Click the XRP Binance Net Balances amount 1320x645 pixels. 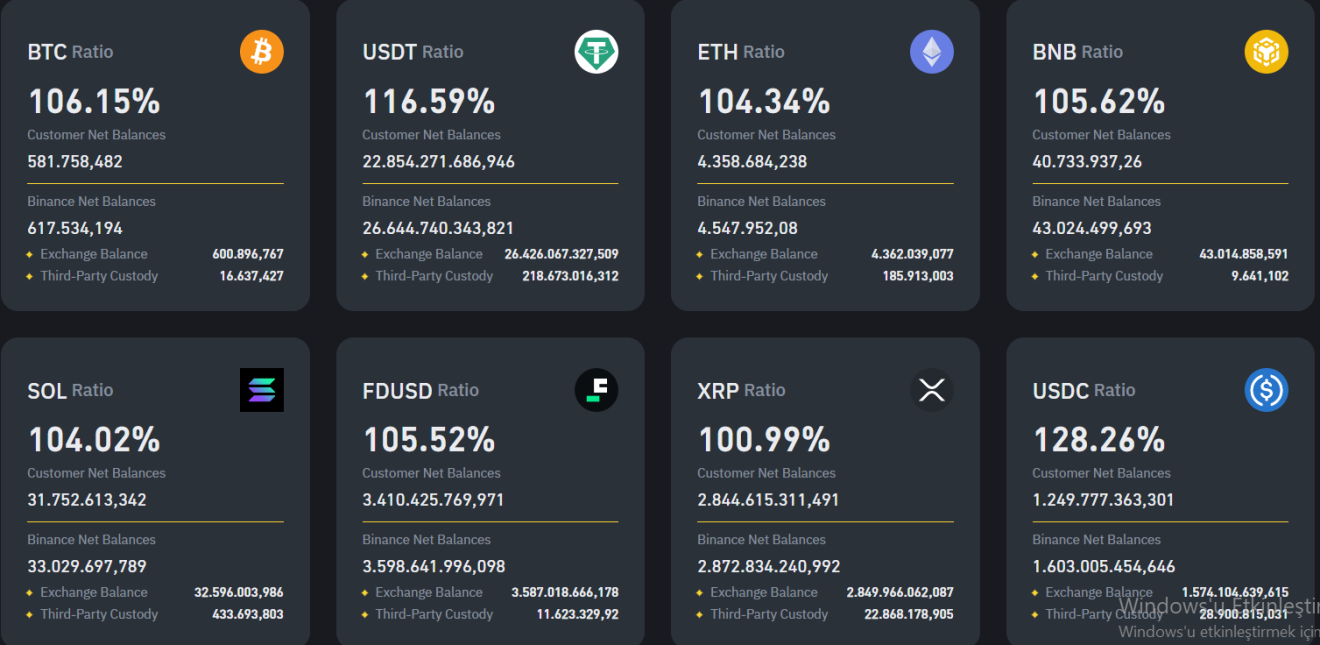(x=768, y=566)
